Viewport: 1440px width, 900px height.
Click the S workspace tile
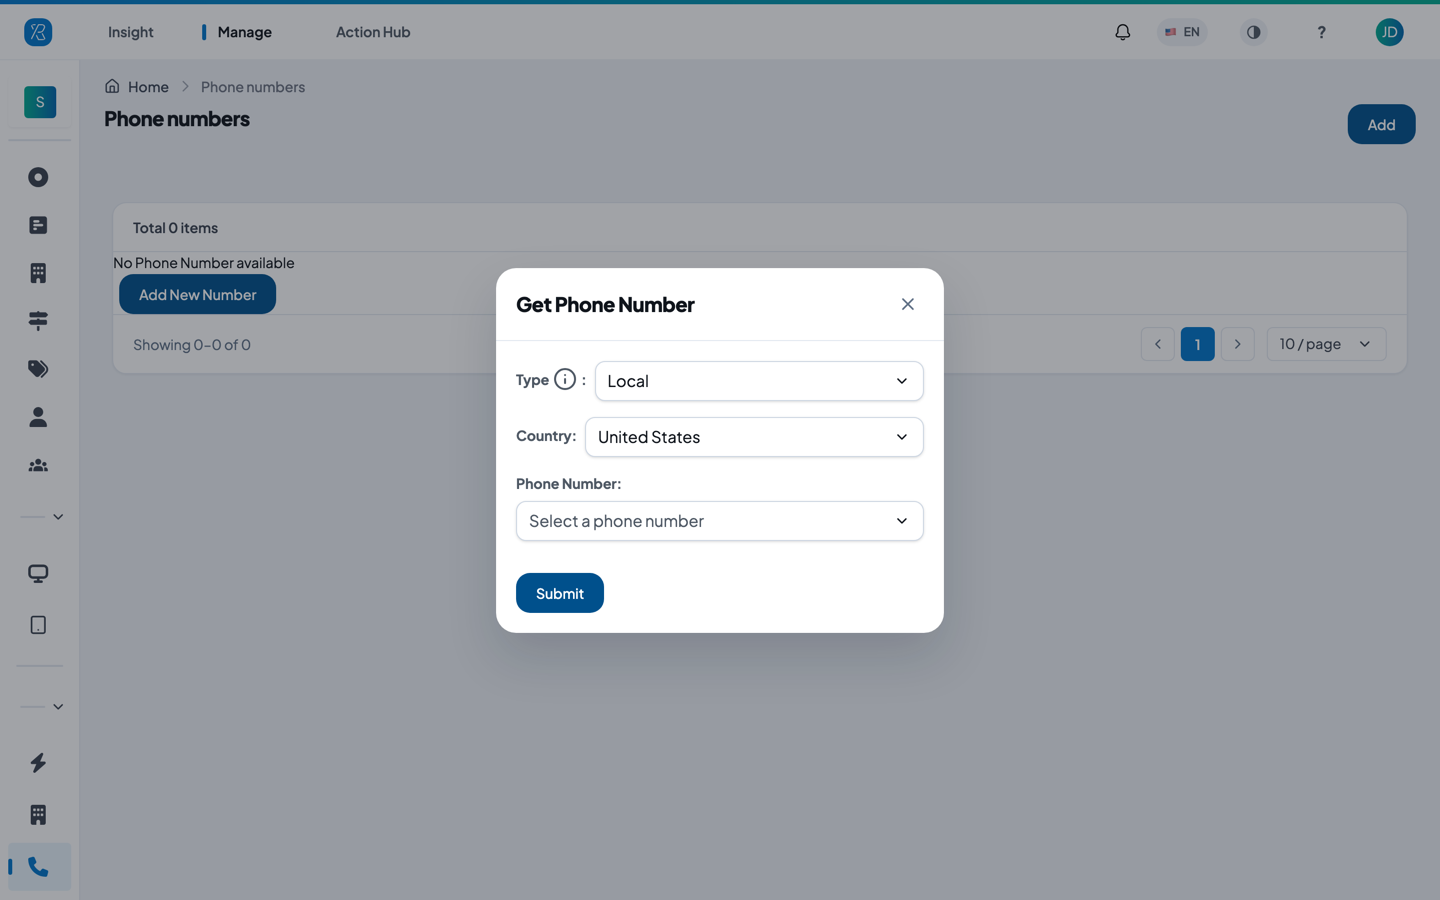[40, 102]
